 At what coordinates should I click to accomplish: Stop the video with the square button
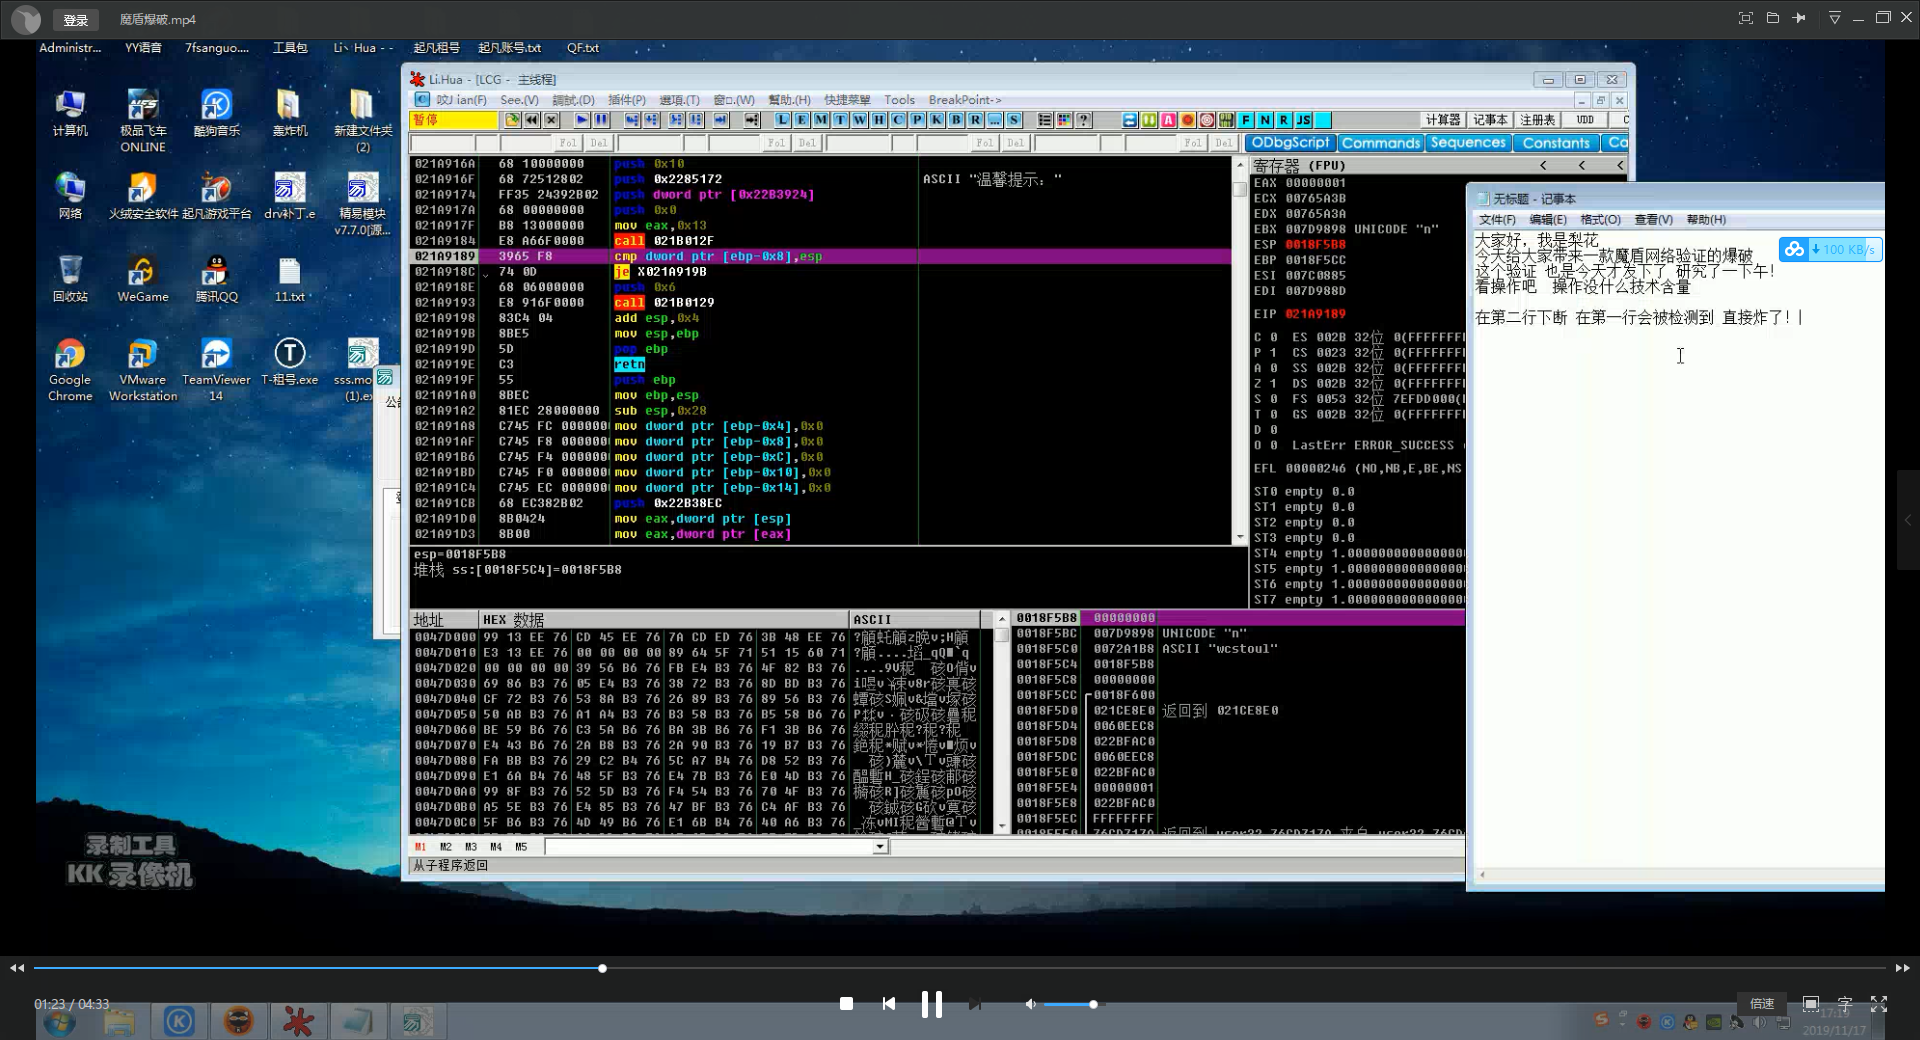pyautogui.click(x=846, y=1003)
